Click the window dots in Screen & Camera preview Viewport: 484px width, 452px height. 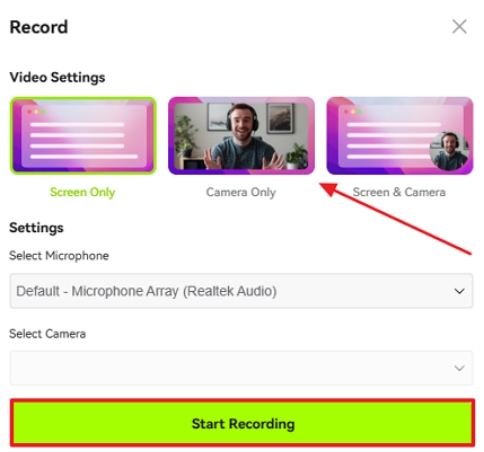(353, 112)
